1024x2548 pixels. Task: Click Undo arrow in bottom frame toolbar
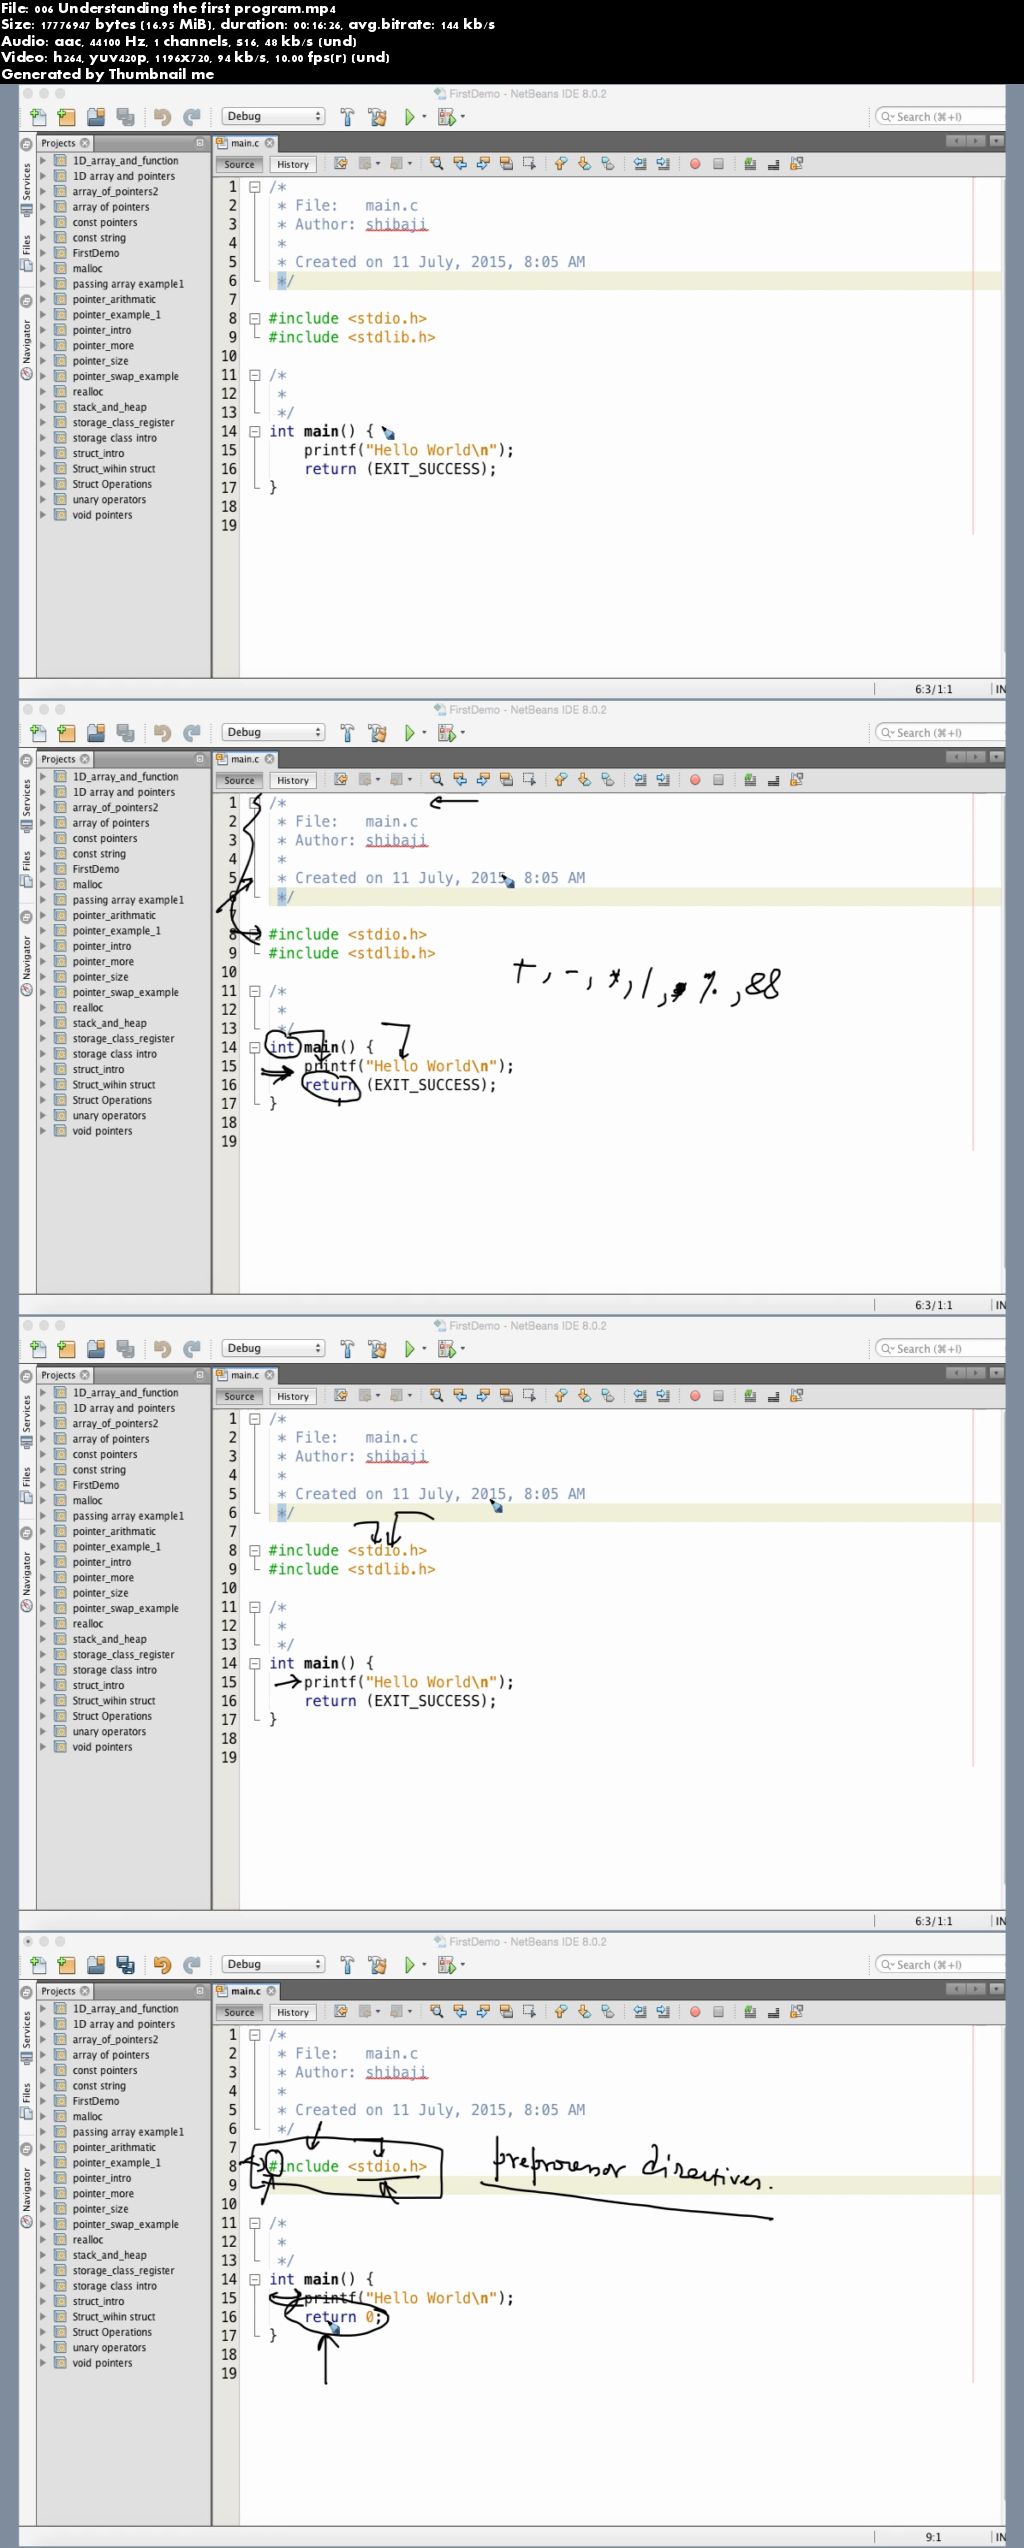click(x=162, y=1965)
